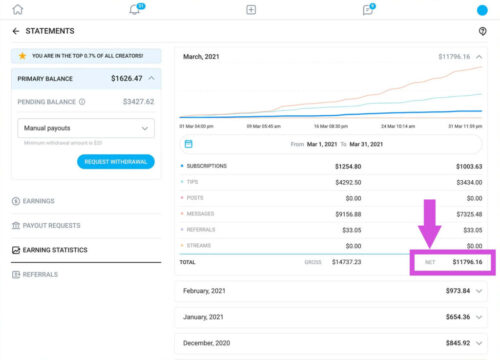This screenshot has width=500, height=360.
Task: Click the $1003.63 subscriptions net value
Action: (x=469, y=166)
